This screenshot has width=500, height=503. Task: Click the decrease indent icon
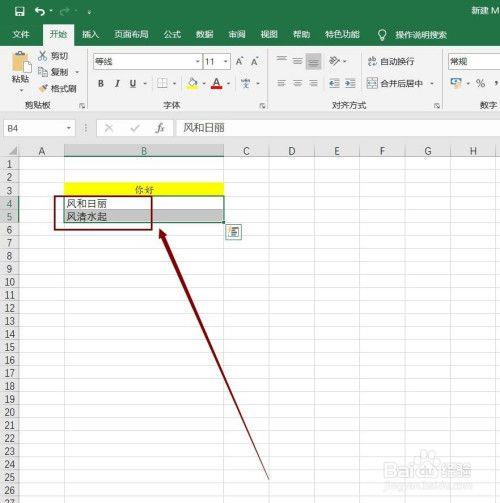pos(334,83)
